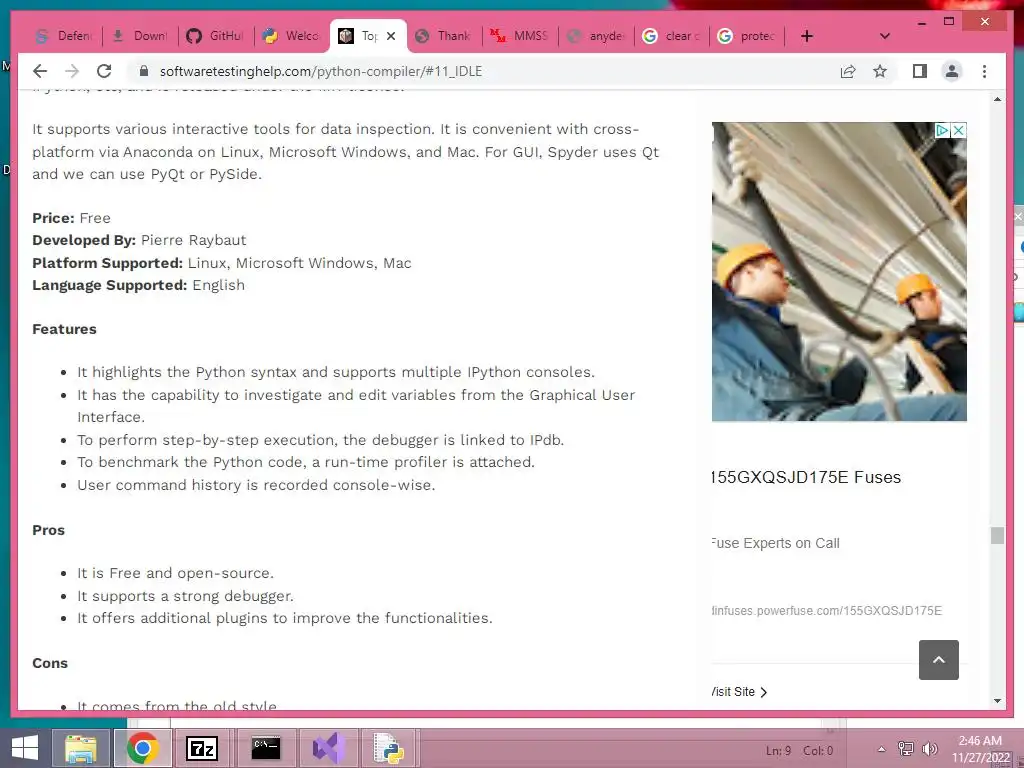
Task: Click Visit Site link in ad
Action: [740, 692]
